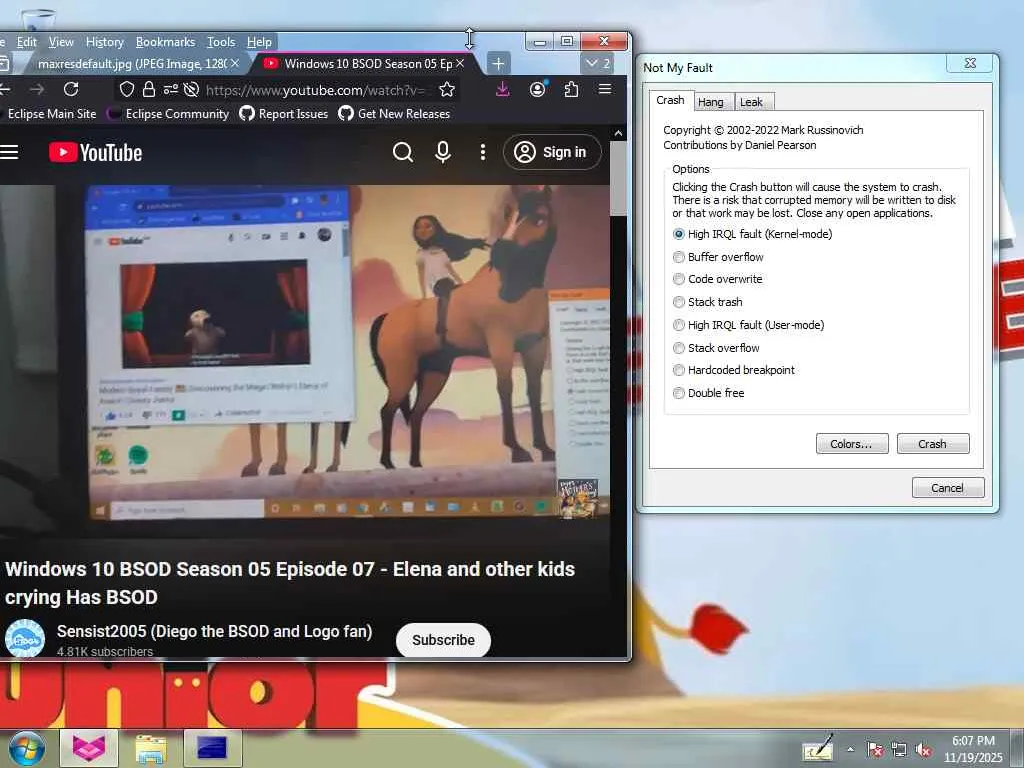The height and width of the screenshot is (768, 1024).
Task: Subscribe to the Sensist2005 channel
Action: [x=443, y=640]
